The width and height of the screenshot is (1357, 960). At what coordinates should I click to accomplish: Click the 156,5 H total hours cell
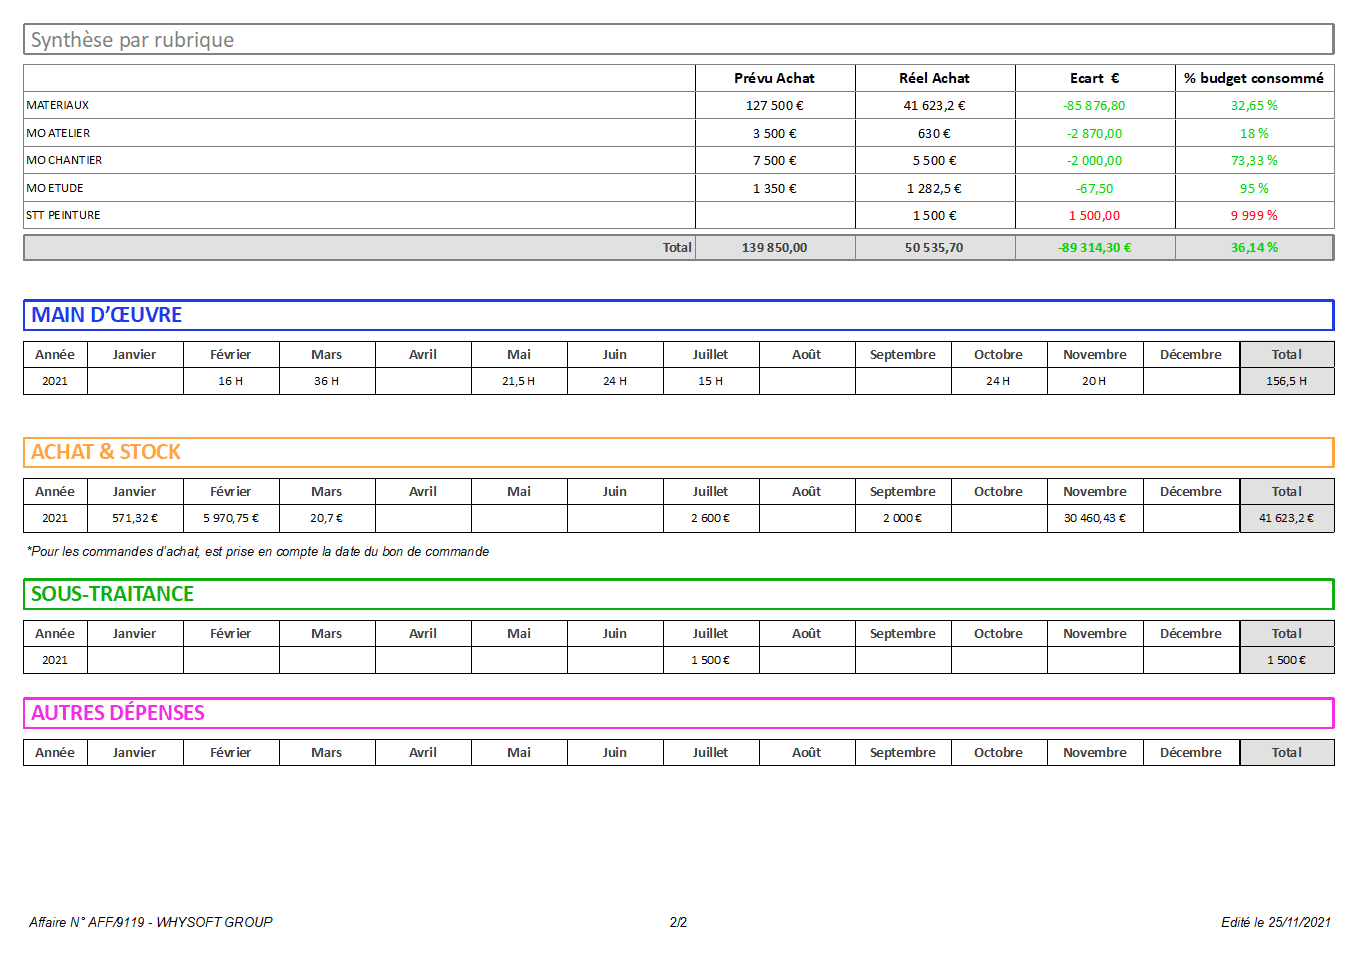pos(1286,381)
